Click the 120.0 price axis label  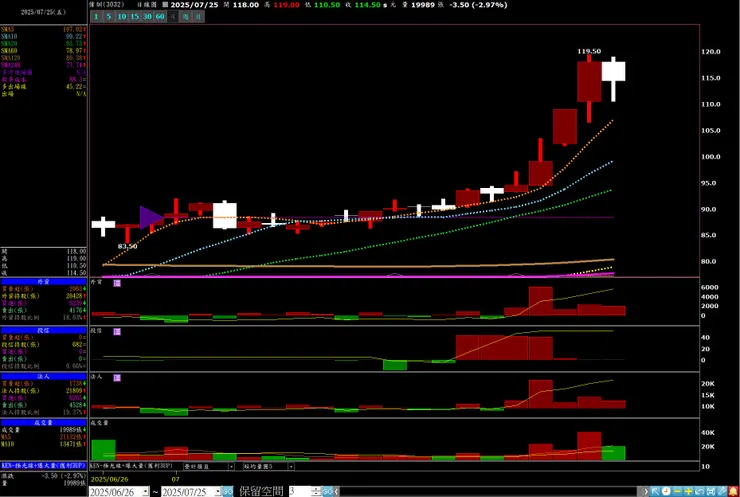(x=711, y=52)
